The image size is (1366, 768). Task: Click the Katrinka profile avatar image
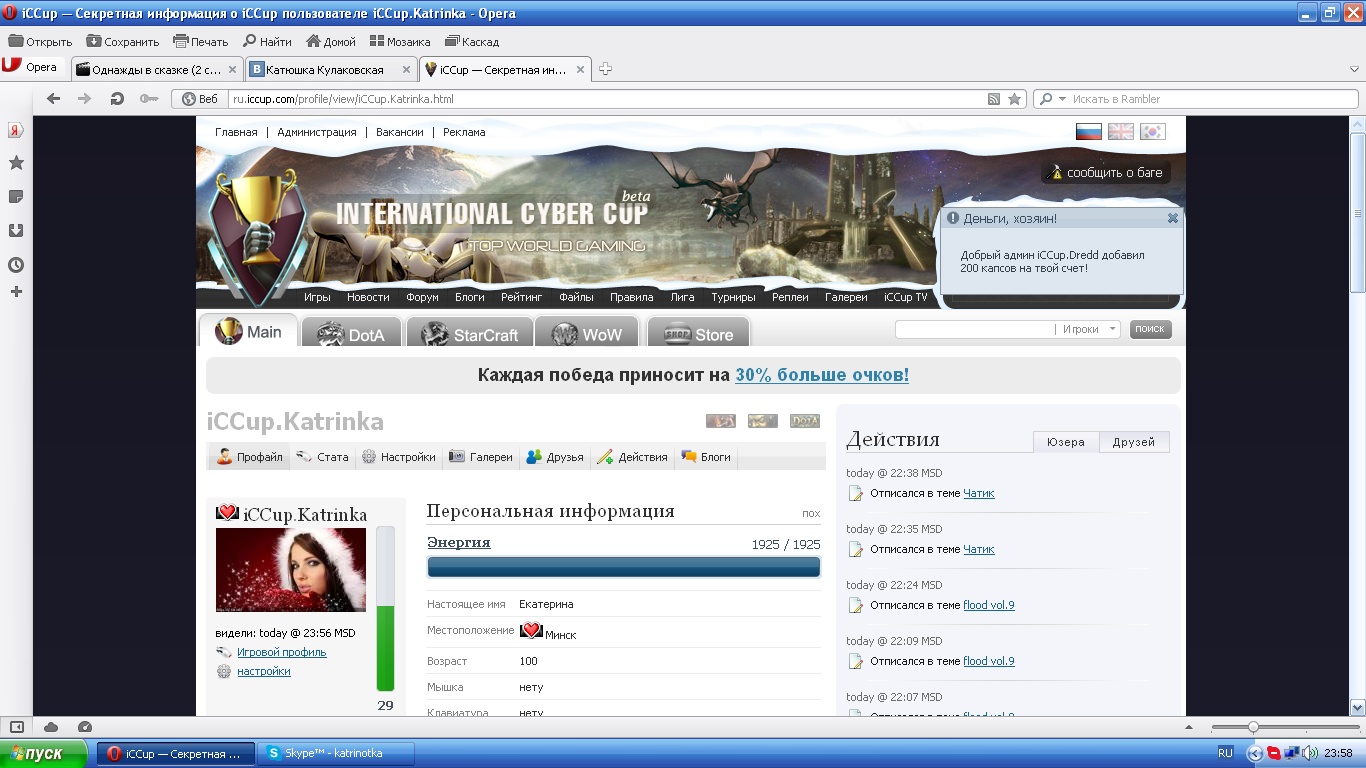(291, 569)
